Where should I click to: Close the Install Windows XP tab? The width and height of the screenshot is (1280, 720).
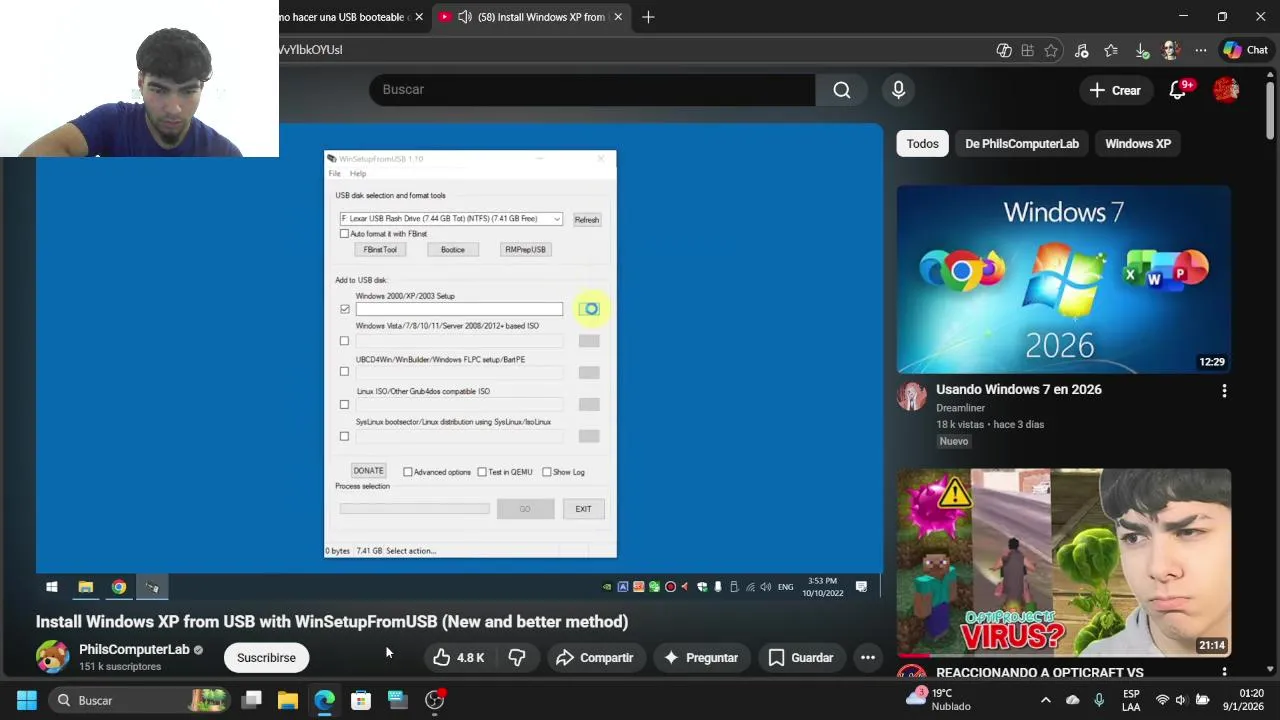[618, 17]
